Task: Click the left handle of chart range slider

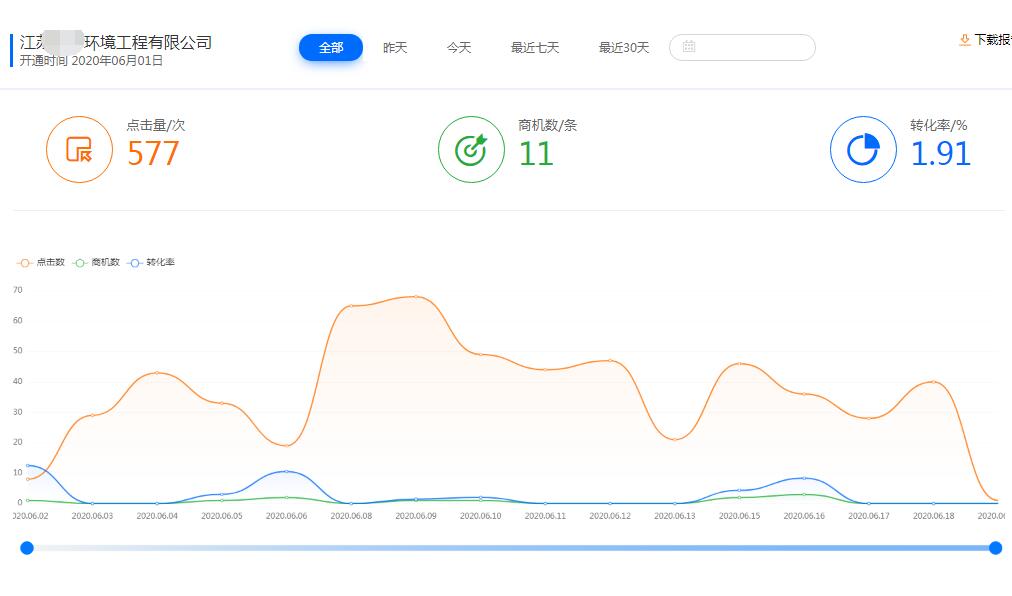Action: 27,548
